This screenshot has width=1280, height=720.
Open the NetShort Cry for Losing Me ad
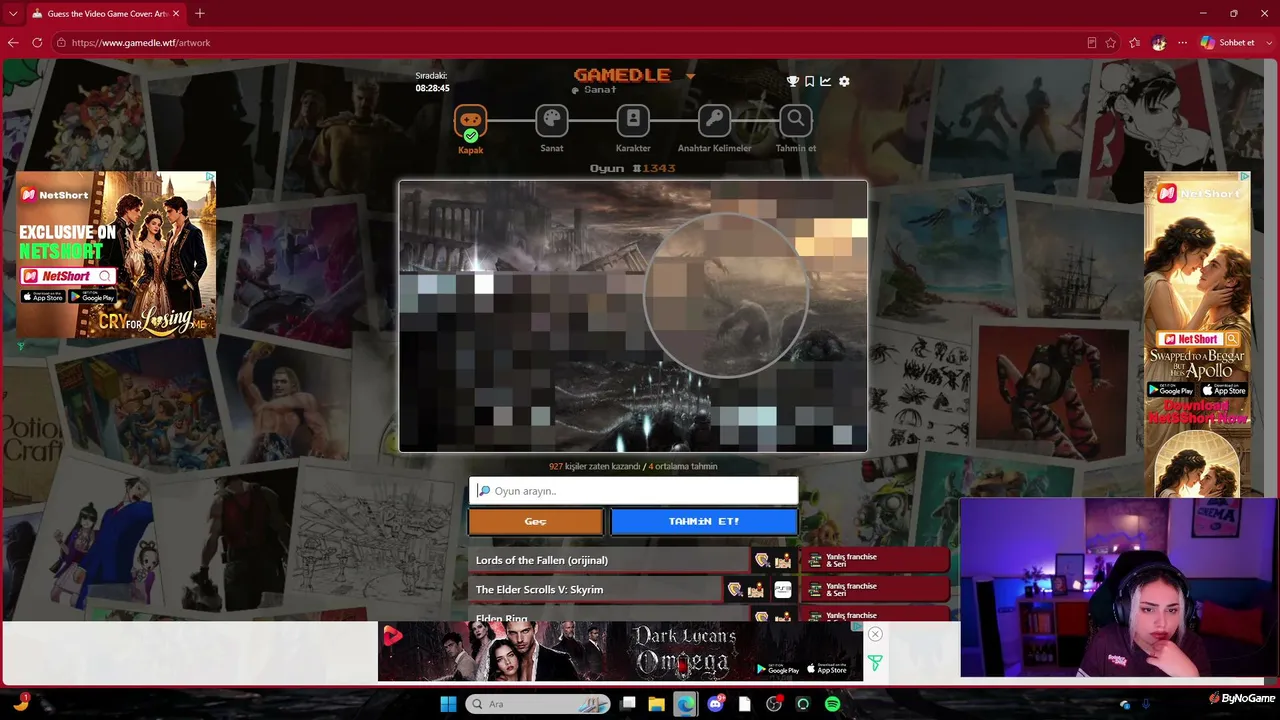pos(116,254)
